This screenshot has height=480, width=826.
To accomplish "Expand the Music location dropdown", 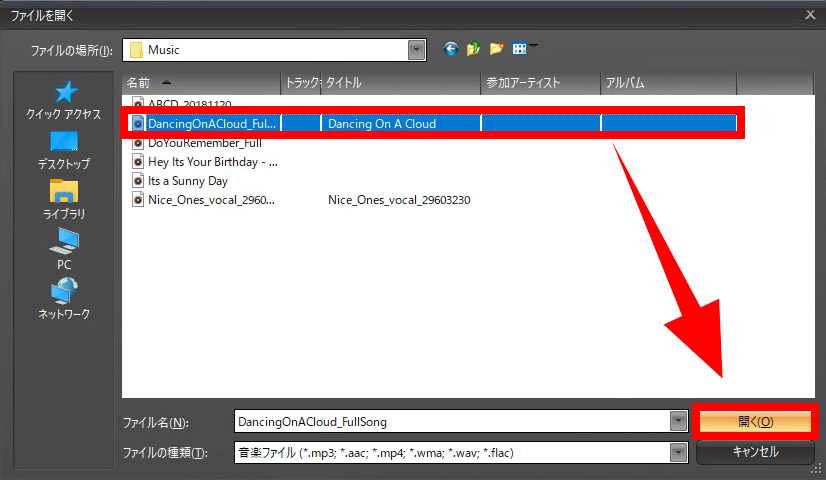I will point(416,49).
